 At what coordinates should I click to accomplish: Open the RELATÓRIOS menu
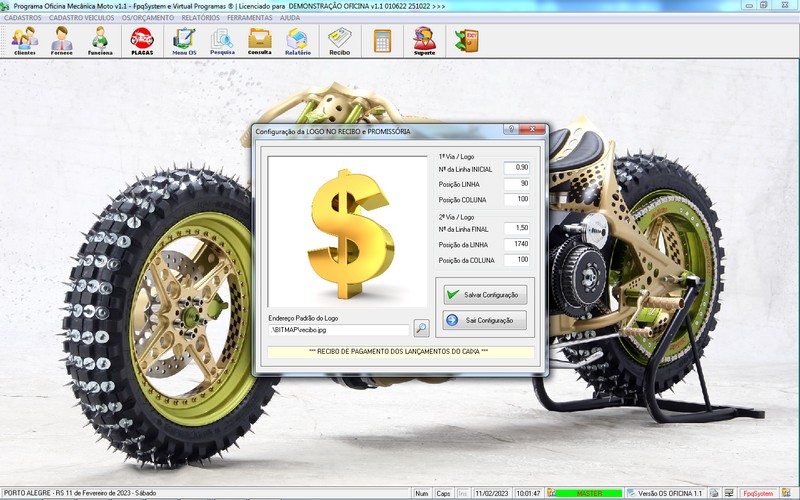pos(201,17)
